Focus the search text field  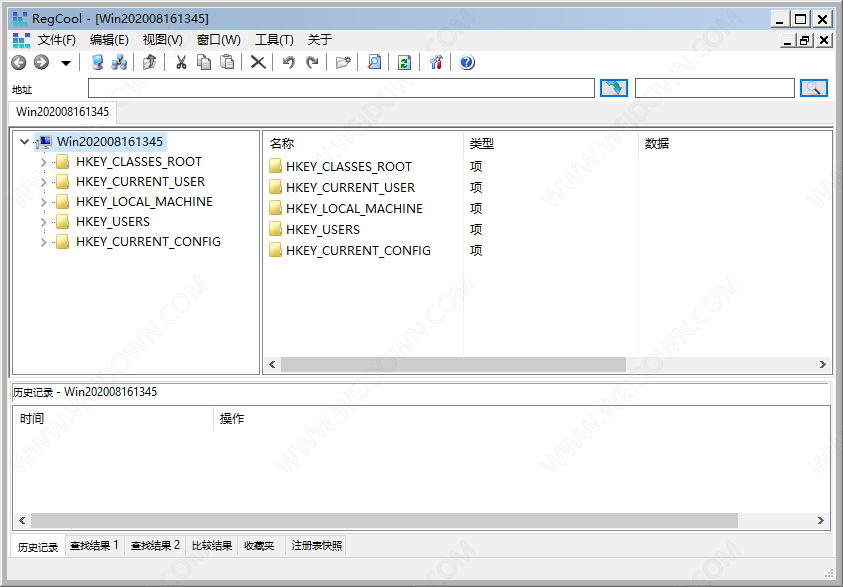715,88
